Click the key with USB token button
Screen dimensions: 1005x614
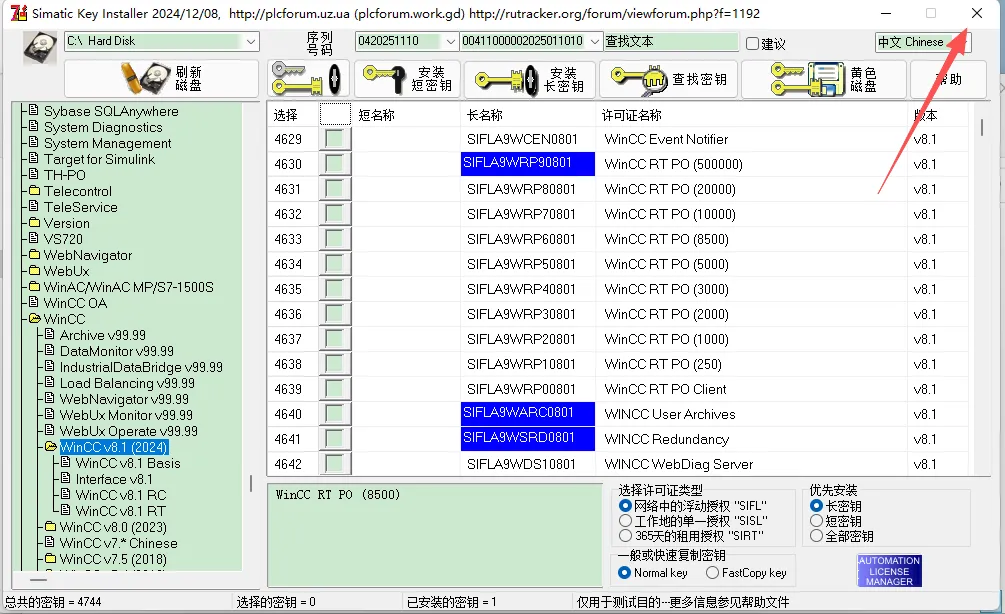(x=307, y=79)
